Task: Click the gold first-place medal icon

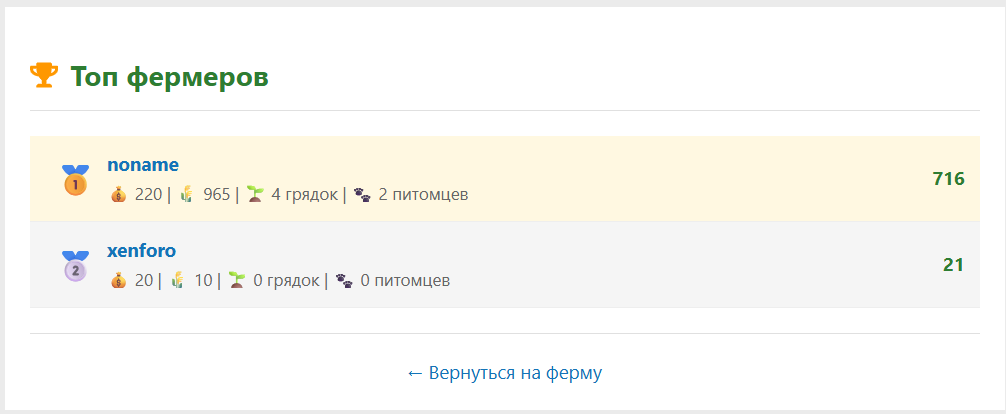Action: (75, 180)
